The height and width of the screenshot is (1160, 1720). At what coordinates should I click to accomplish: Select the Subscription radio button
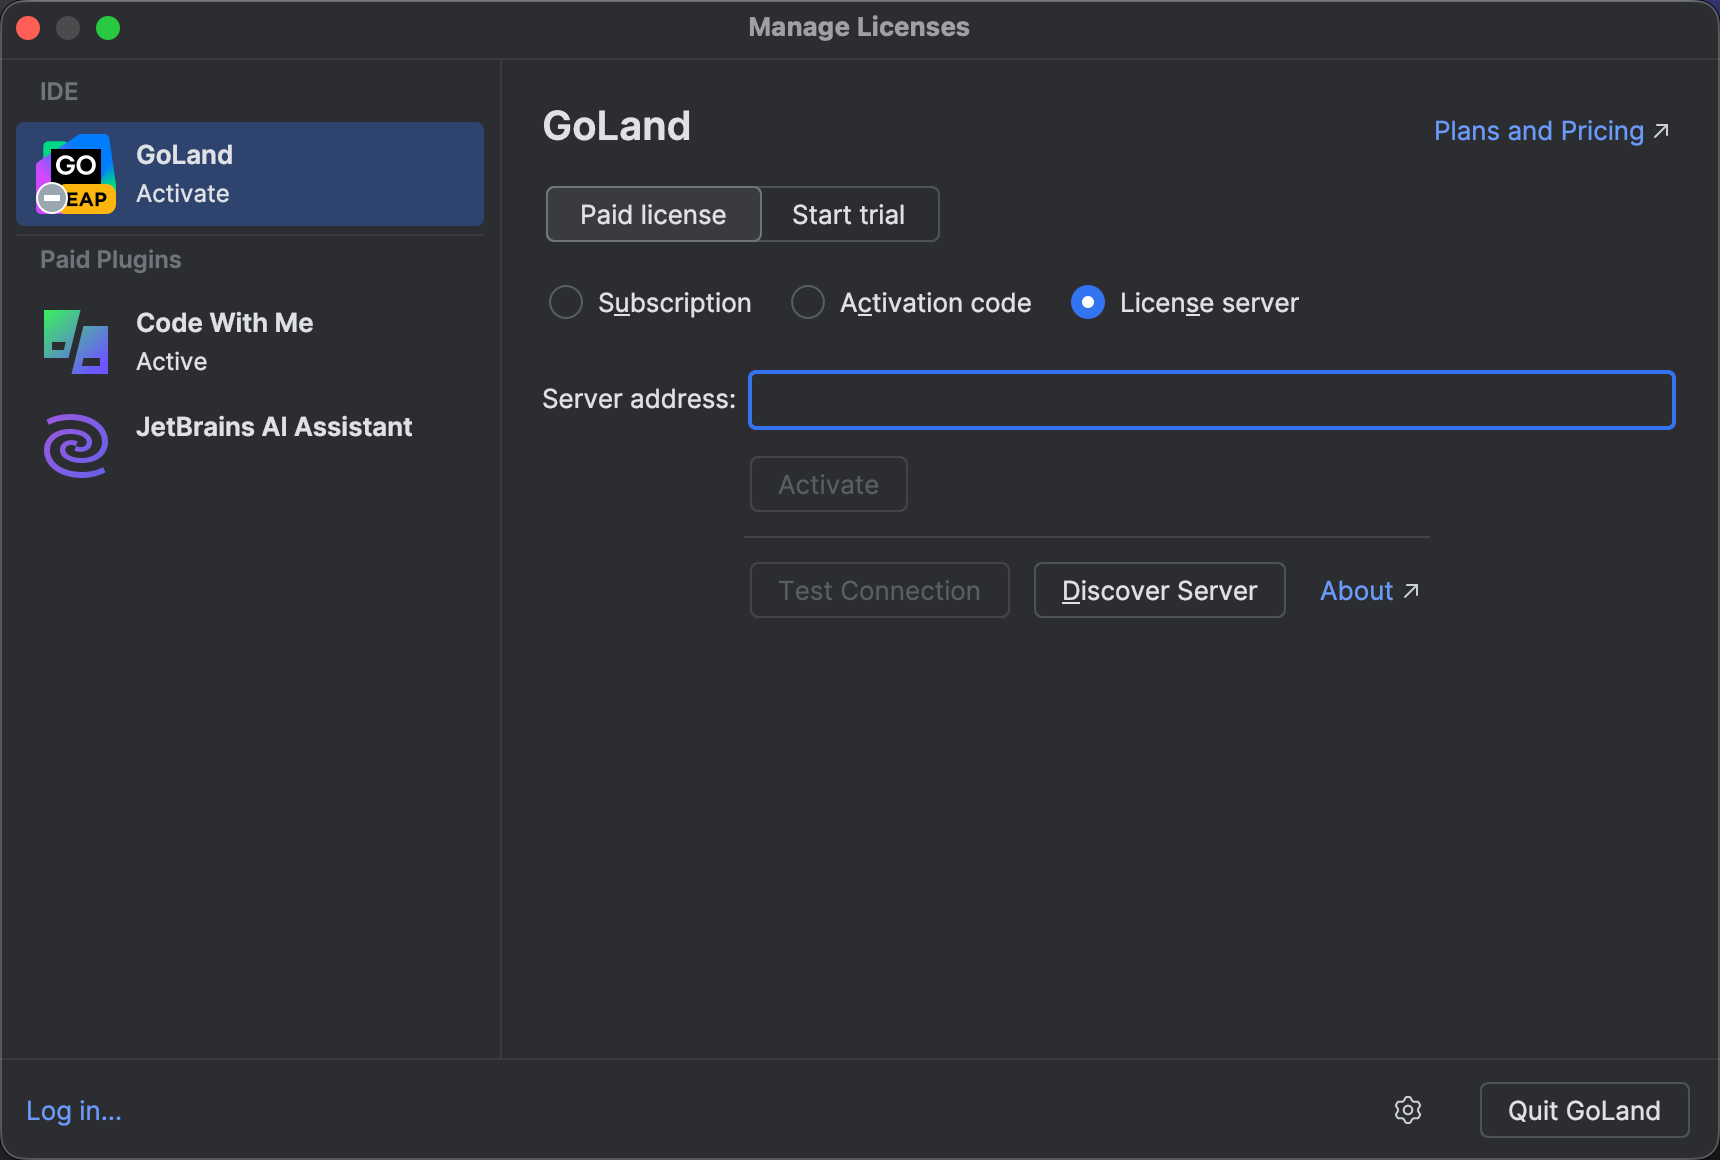(565, 302)
